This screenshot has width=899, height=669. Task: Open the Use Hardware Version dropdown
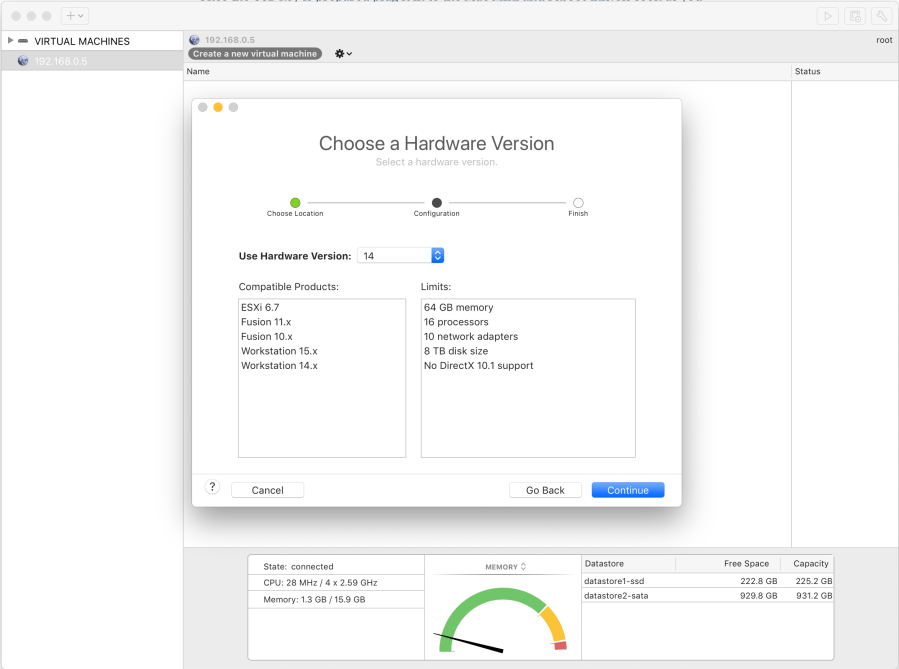[437, 256]
